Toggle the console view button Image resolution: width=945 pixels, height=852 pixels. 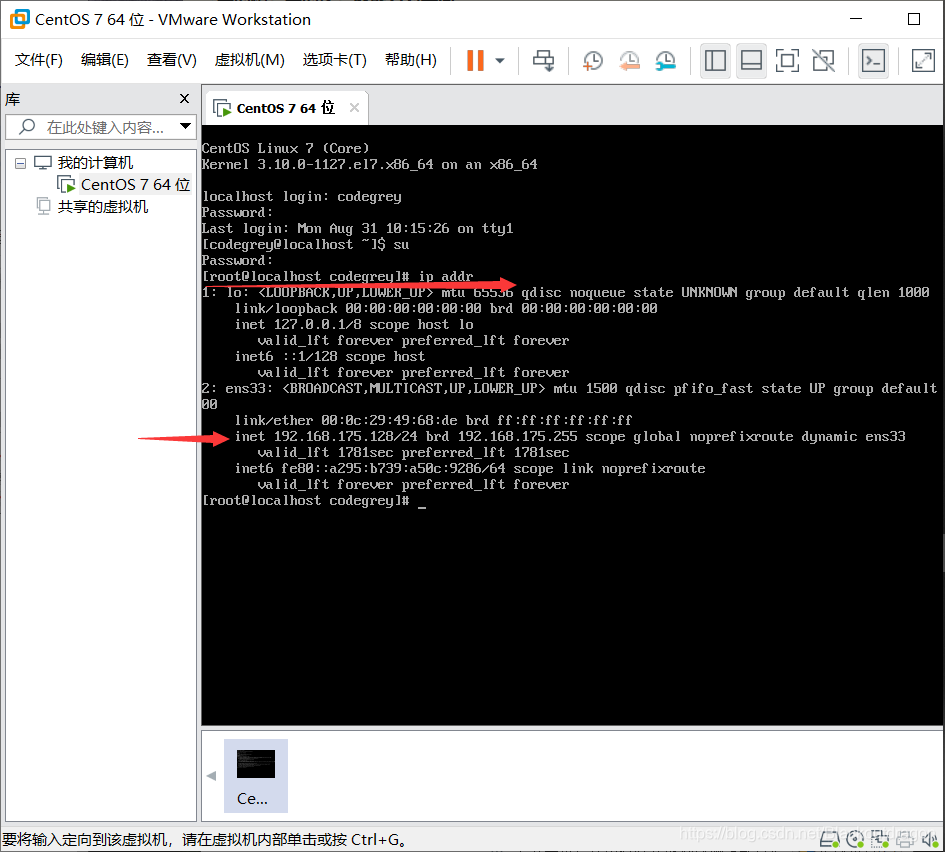point(873,60)
